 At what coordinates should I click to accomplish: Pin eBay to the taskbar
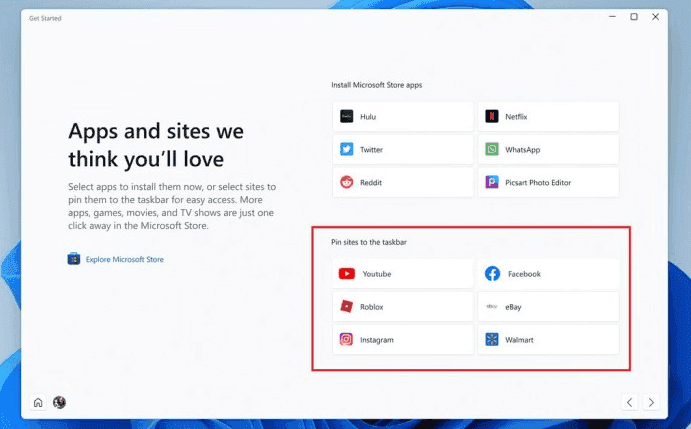(x=548, y=307)
